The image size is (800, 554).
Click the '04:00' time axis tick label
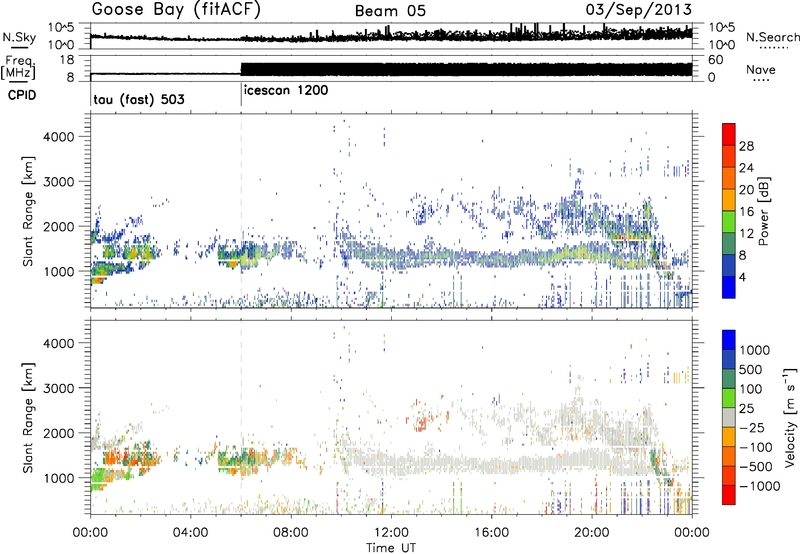[x=190, y=533]
